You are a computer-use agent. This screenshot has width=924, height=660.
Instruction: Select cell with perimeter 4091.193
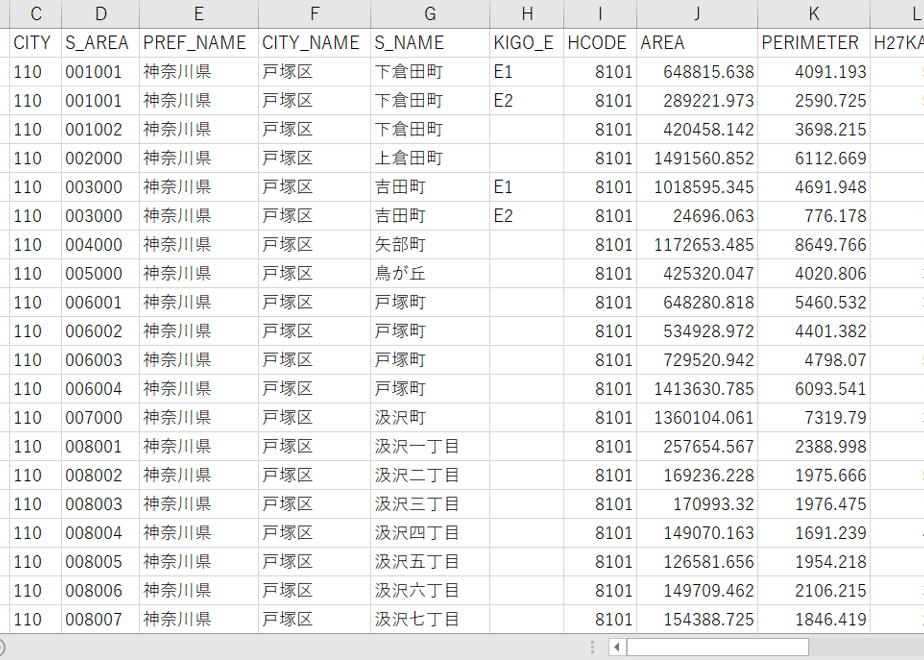coord(814,72)
